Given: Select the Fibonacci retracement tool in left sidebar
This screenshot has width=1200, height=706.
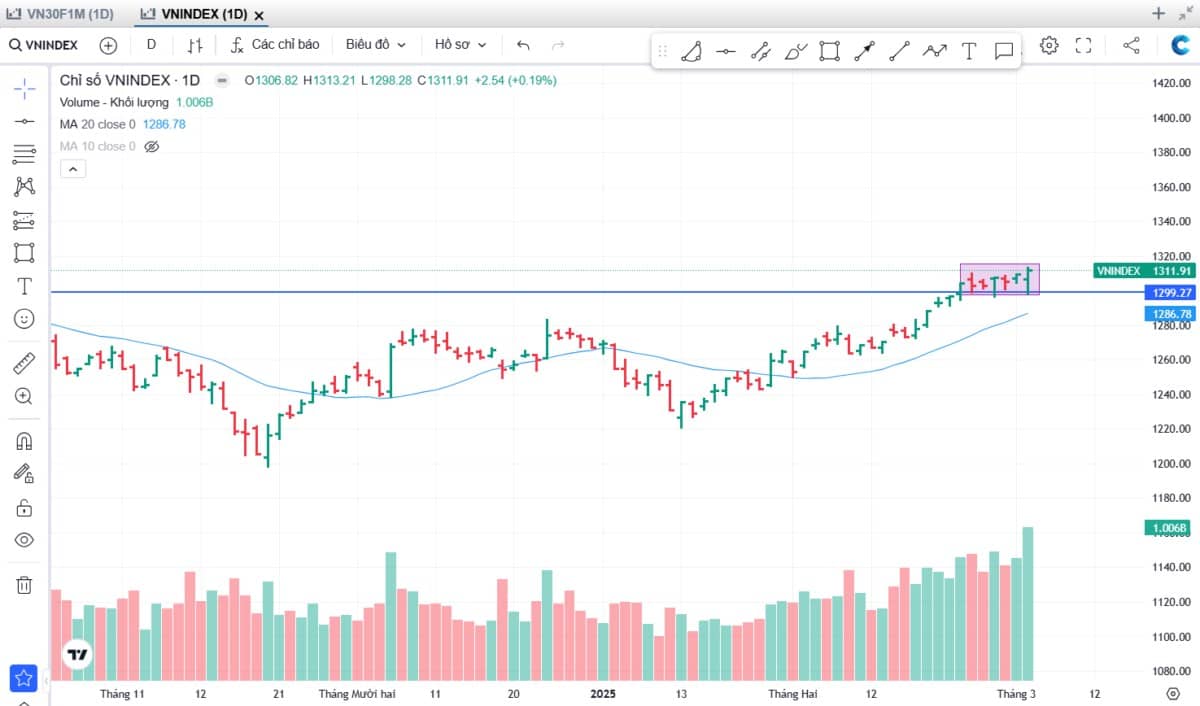Looking at the screenshot, I should click(x=24, y=154).
